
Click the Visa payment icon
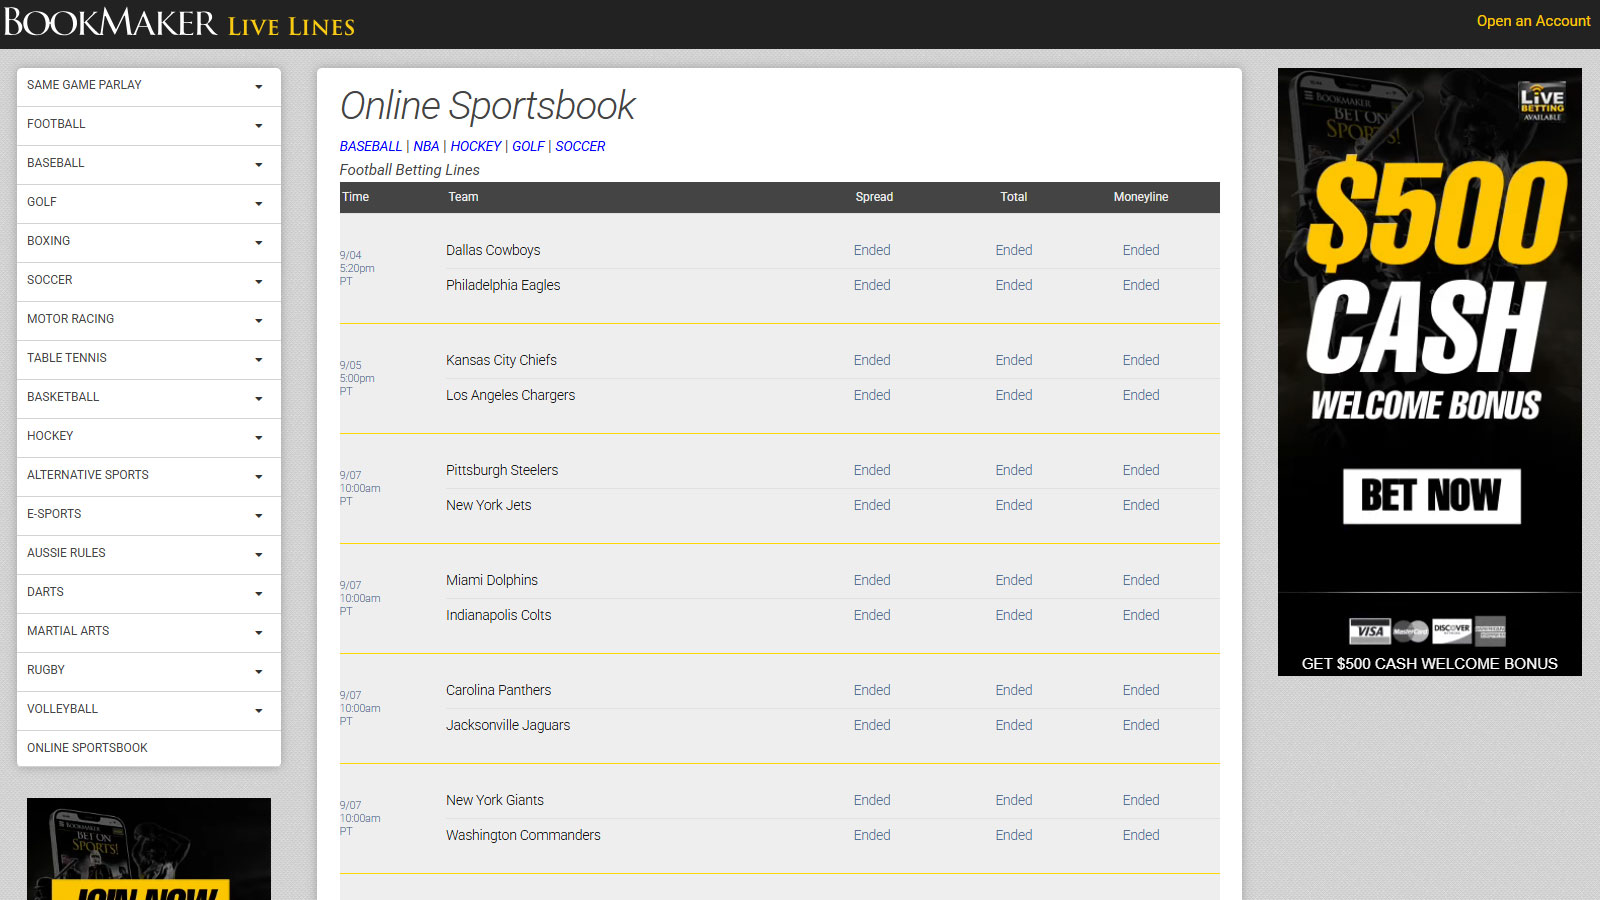click(1370, 632)
